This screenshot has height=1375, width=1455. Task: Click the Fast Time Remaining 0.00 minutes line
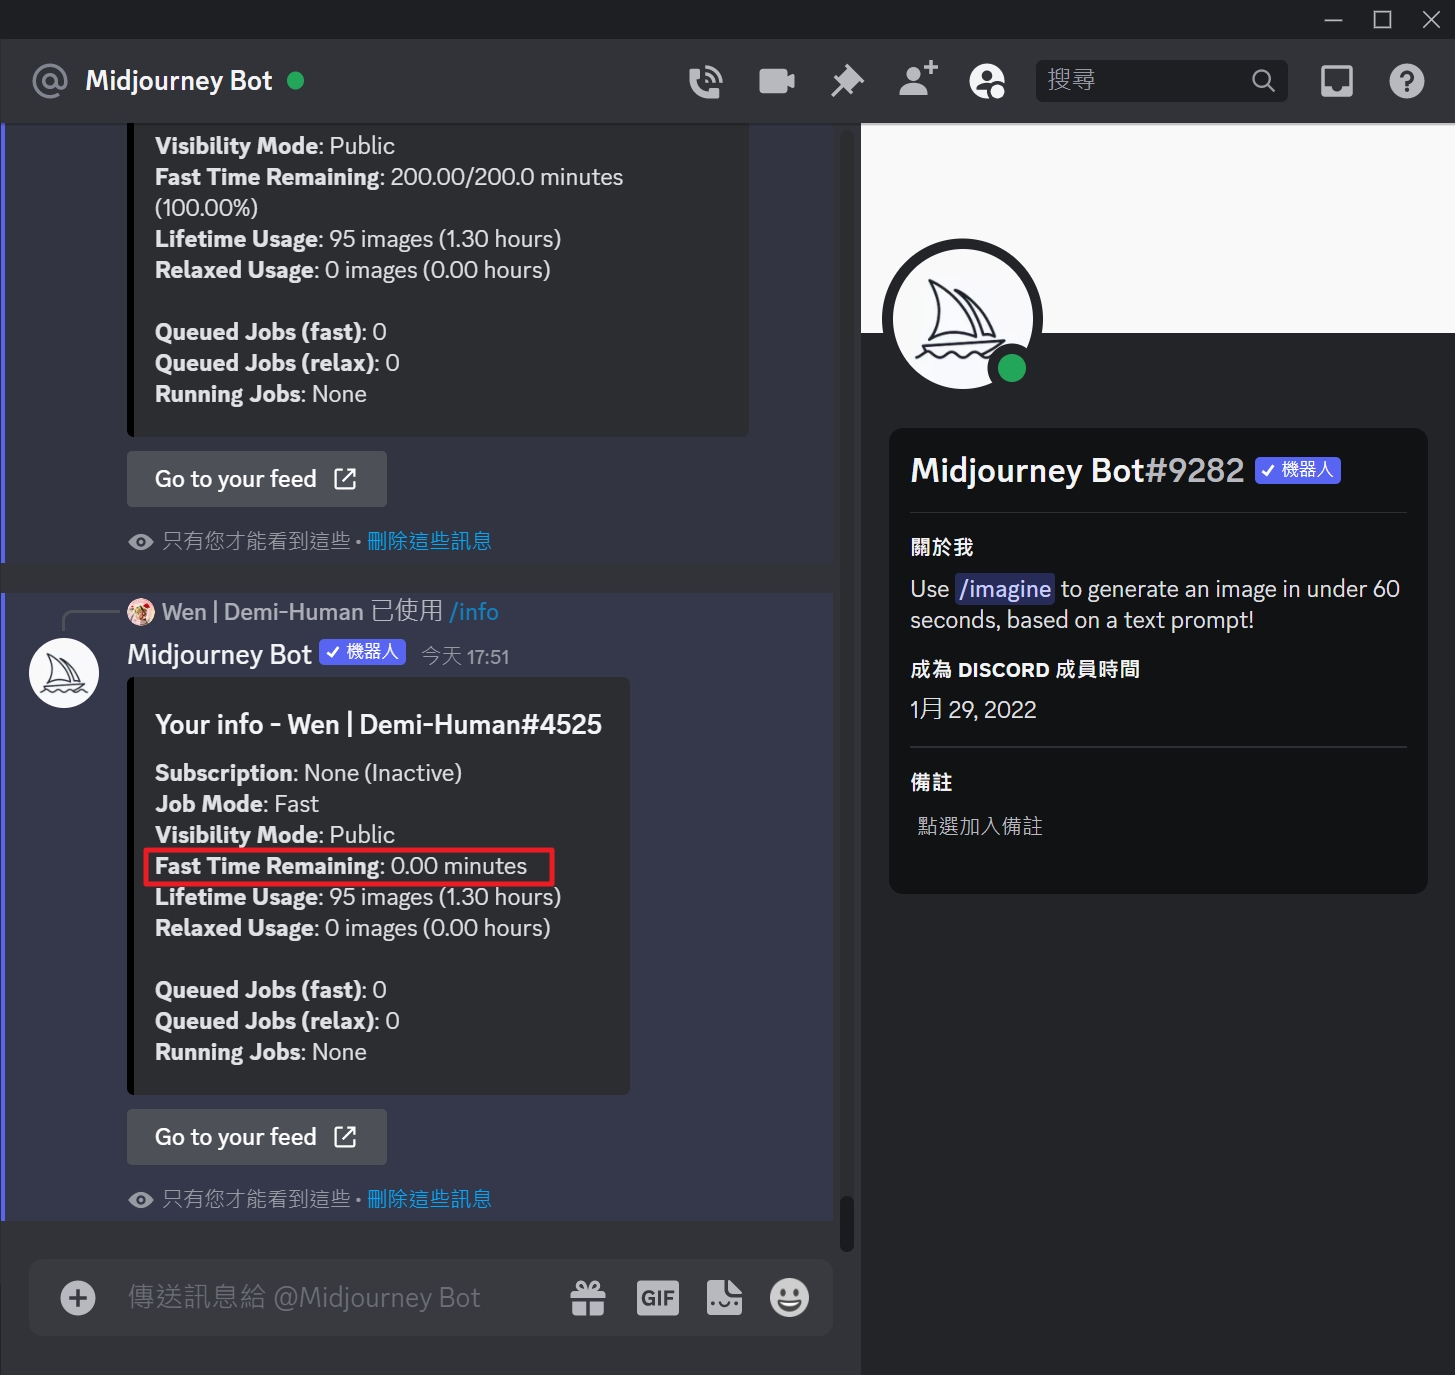tap(341, 866)
